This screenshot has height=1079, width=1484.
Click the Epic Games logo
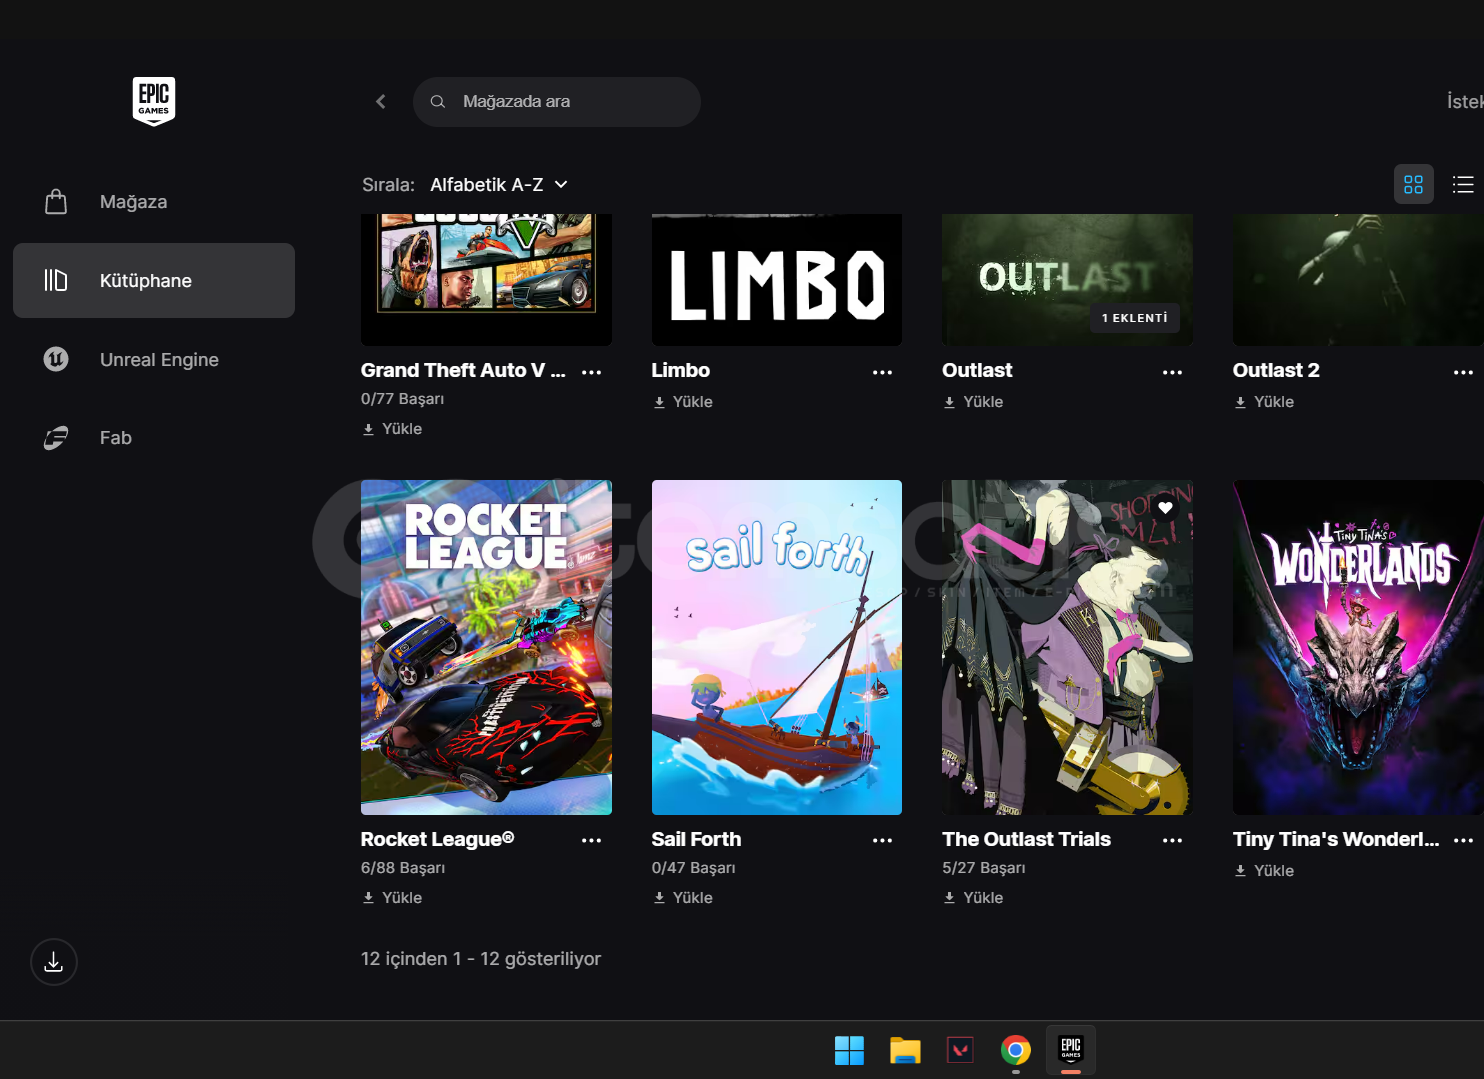(154, 101)
